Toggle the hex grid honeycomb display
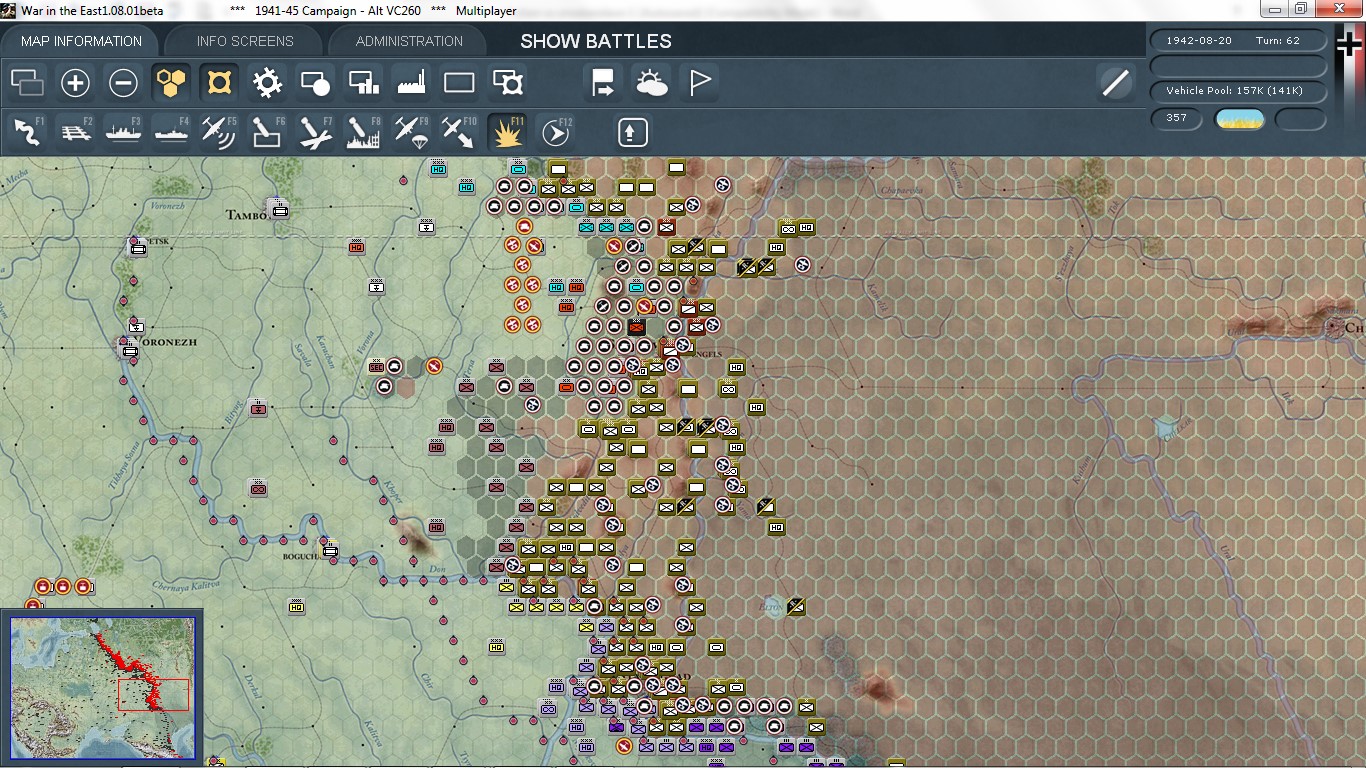1366x768 pixels. pos(171,82)
